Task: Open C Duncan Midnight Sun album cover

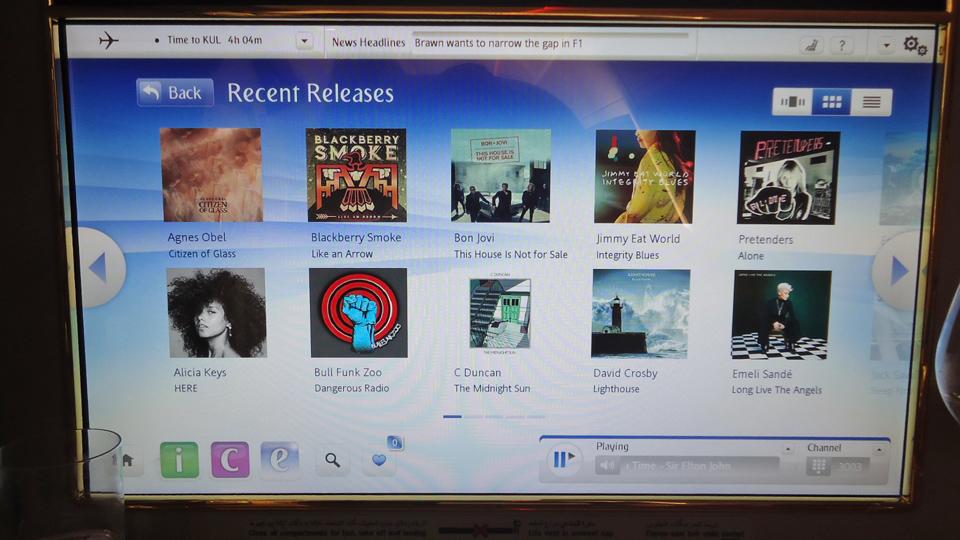Action: pos(500,313)
